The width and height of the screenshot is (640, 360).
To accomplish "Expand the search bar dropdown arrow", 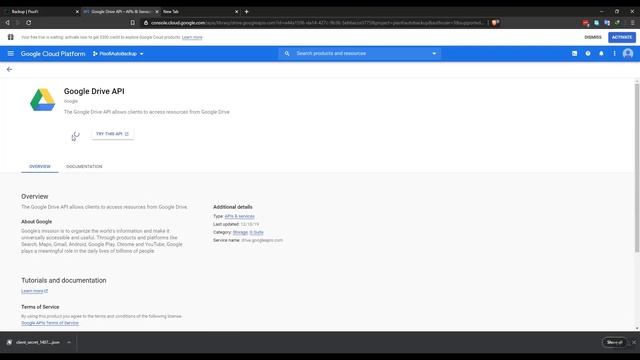I will 434,53.
